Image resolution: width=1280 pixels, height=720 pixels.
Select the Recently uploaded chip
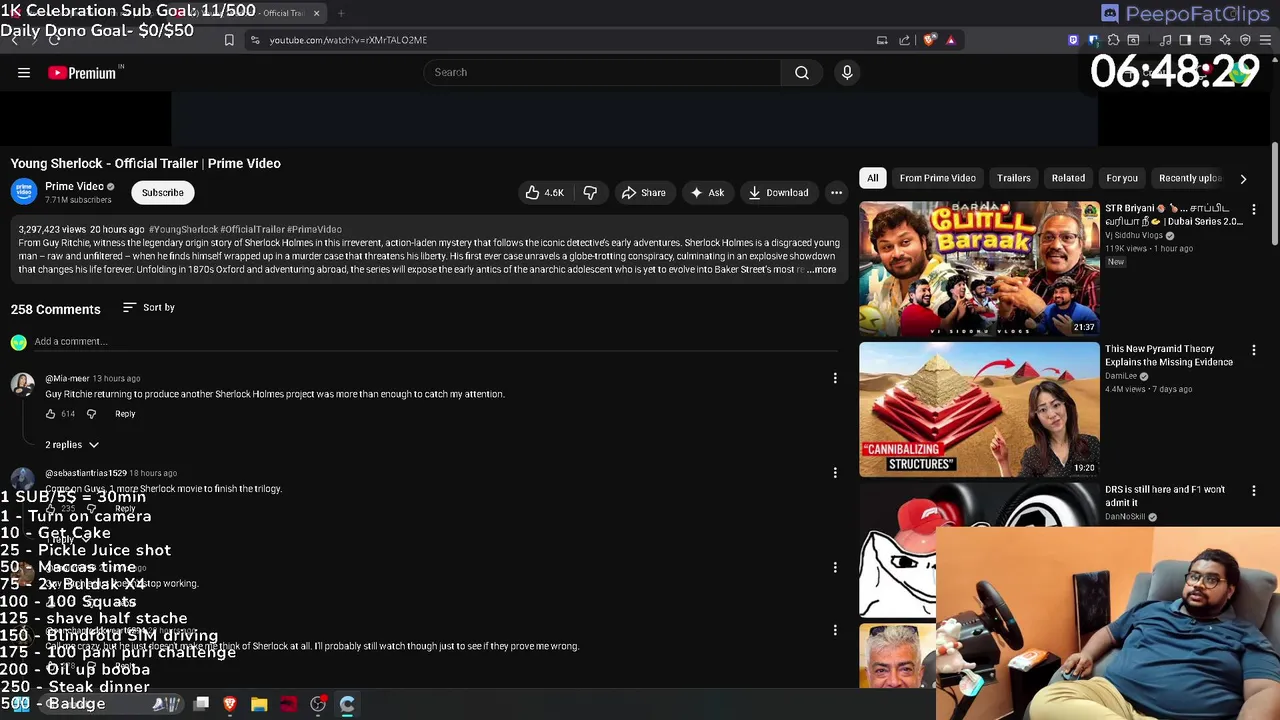1190,178
